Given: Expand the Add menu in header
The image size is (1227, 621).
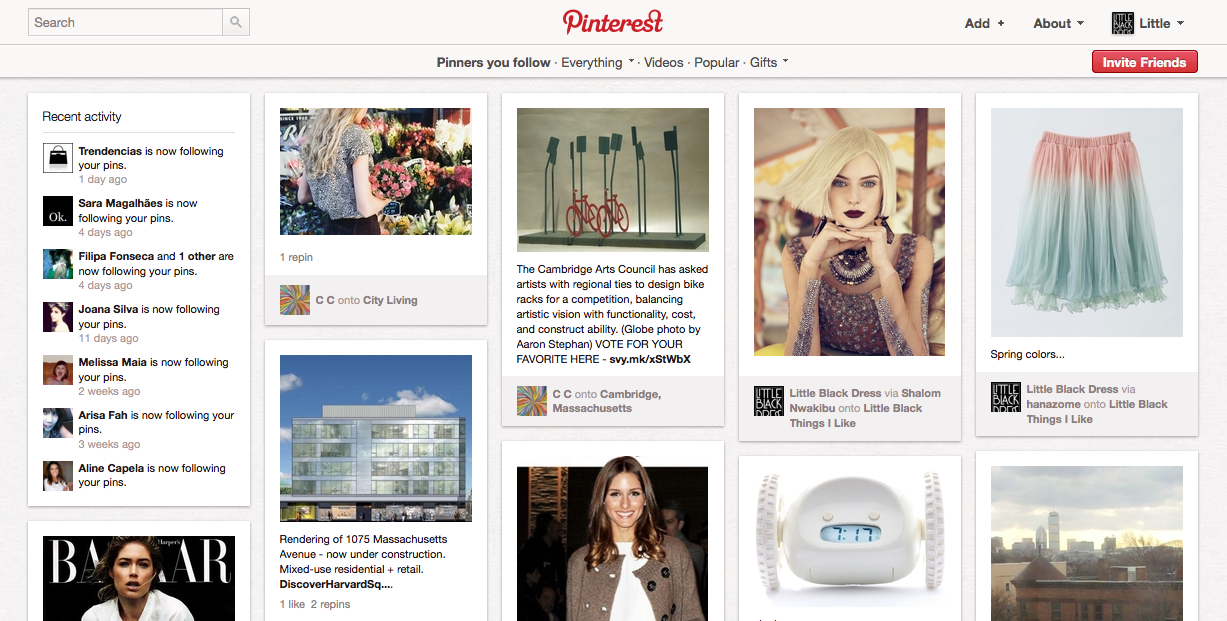Looking at the screenshot, I should click(x=984, y=23).
